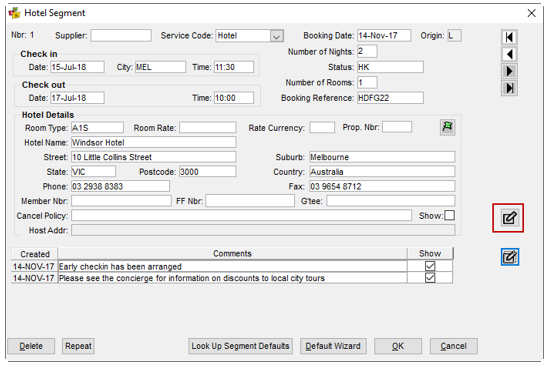545x367 pixels.
Task: Click the Suburb field Melbourne
Action: 382,157
